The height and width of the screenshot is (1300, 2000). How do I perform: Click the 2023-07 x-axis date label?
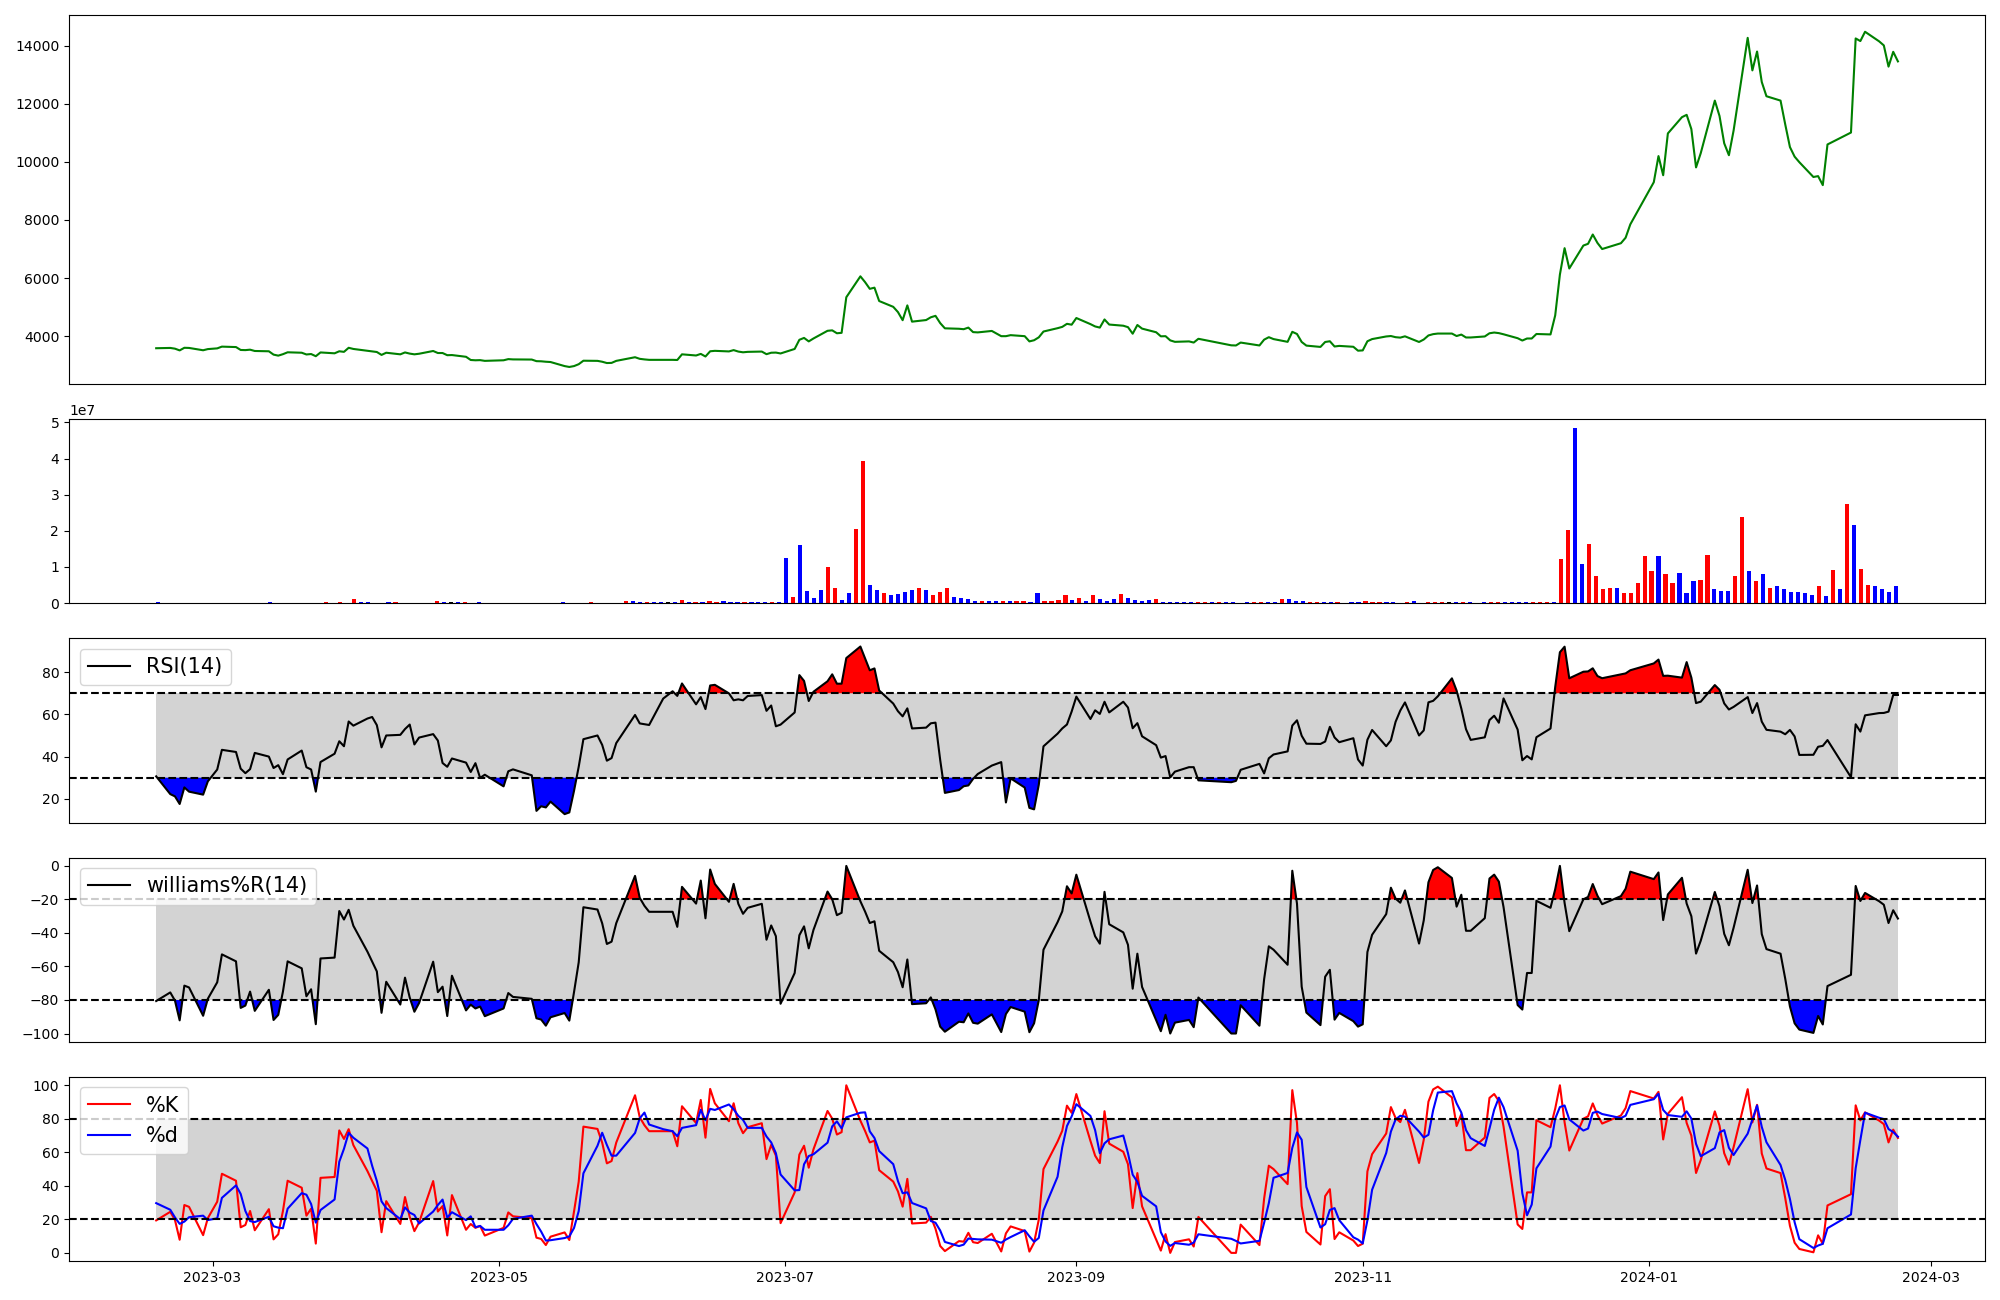pos(785,1277)
